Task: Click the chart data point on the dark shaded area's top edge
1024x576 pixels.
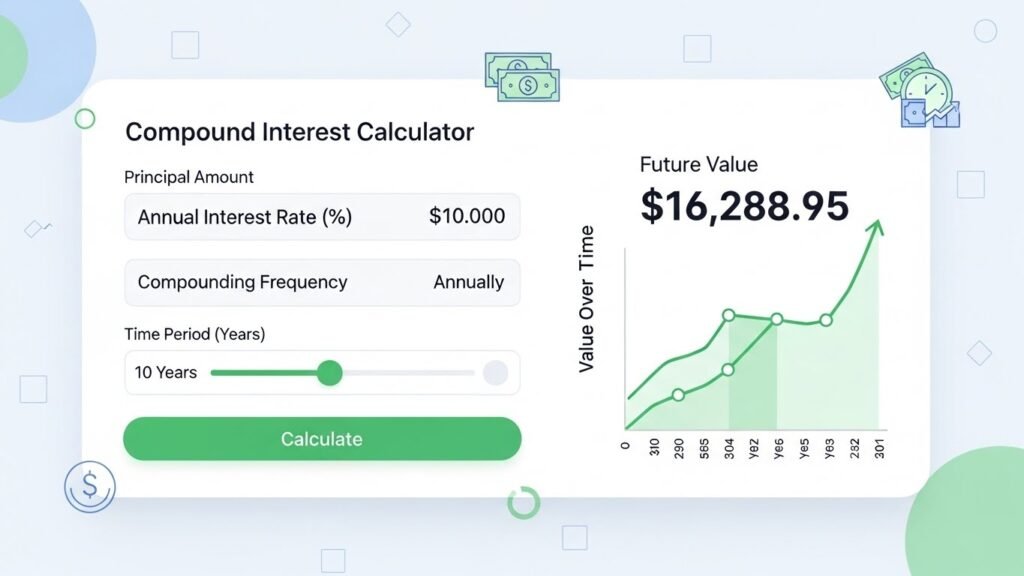Action: coord(728,315)
